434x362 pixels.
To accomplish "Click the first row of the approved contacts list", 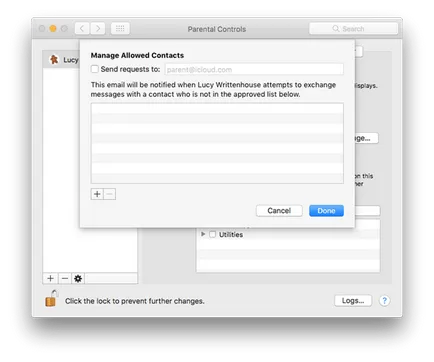I will pos(217,109).
